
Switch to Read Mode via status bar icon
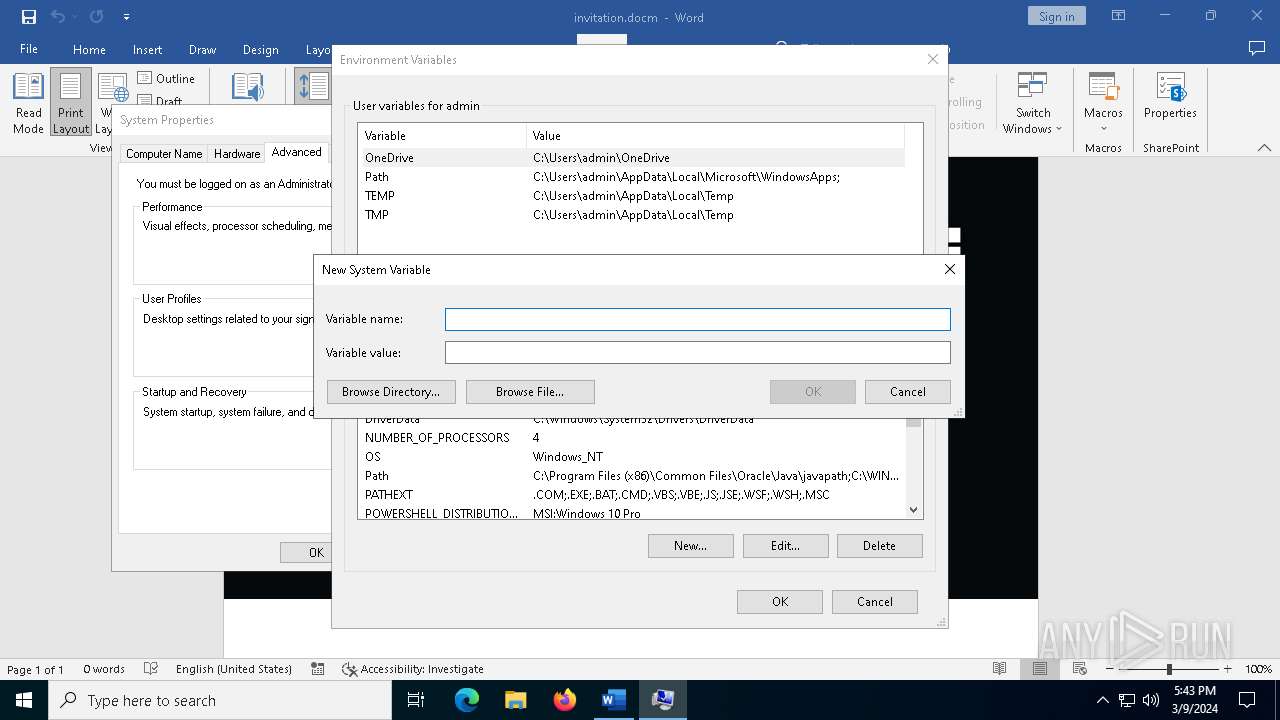999,669
